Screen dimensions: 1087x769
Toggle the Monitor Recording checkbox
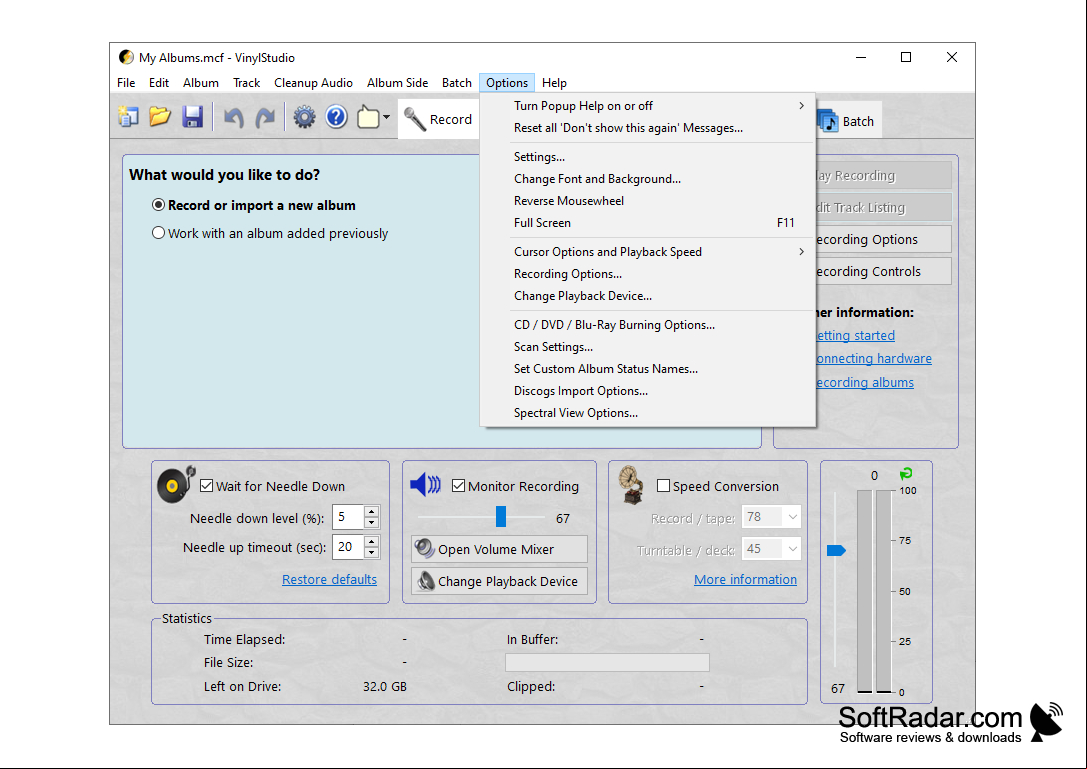pos(458,486)
